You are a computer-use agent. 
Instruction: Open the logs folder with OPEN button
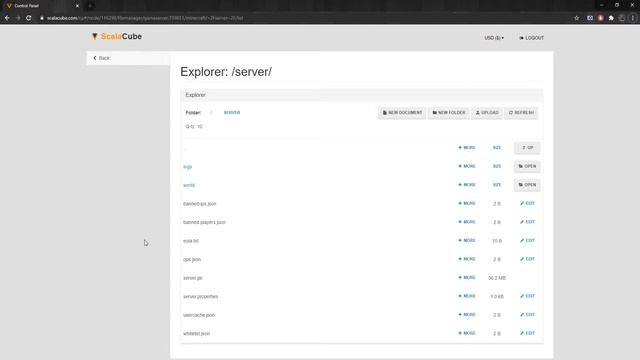tap(527, 166)
